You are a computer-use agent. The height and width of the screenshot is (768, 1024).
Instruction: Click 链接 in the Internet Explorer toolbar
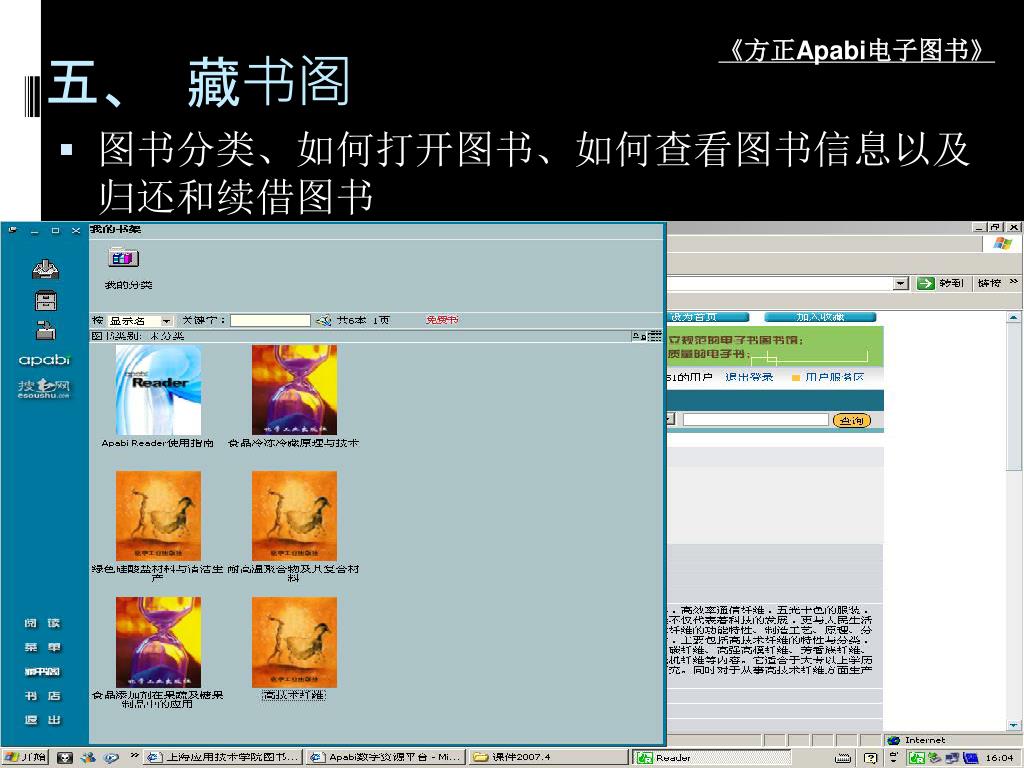(x=989, y=283)
